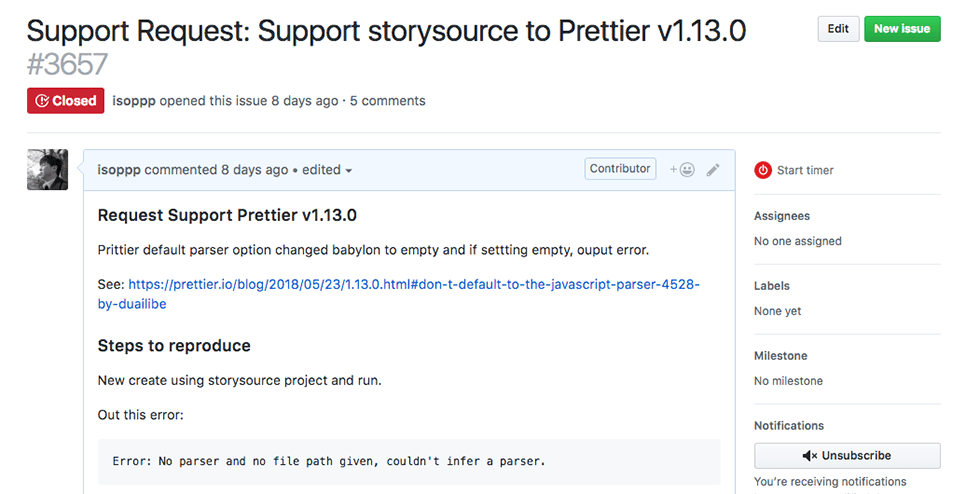Open the Labels section
Viewport: 980px width, 494px height.
[772, 286]
